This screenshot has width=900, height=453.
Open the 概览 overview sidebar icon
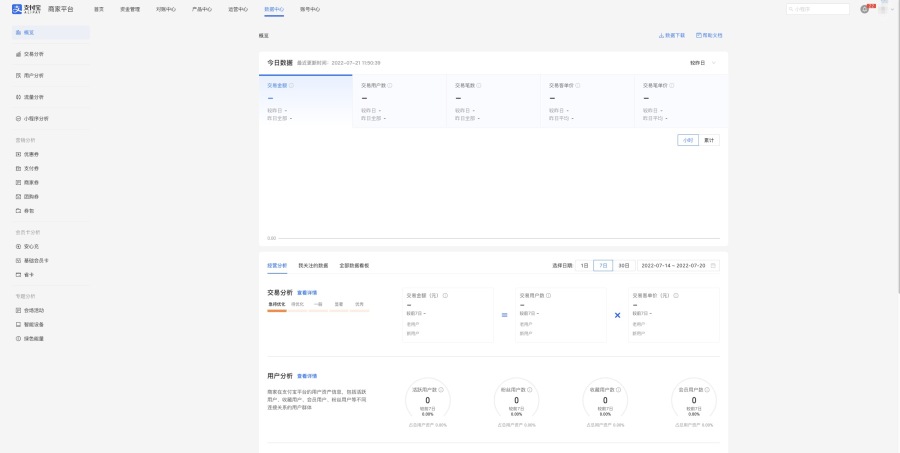point(18,33)
